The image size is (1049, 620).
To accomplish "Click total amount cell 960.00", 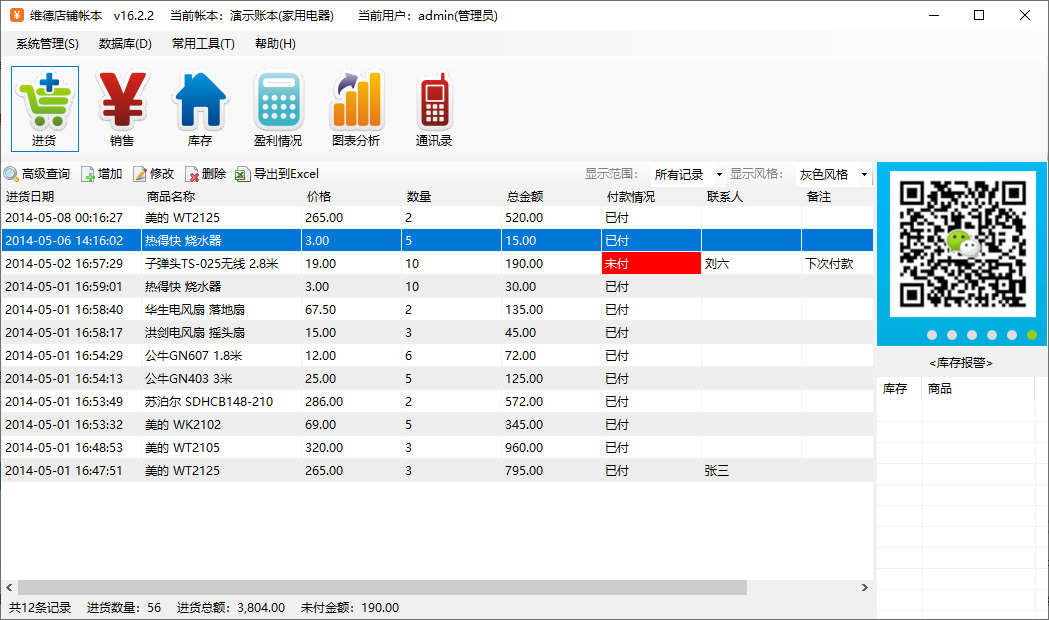I will (x=551, y=447).
